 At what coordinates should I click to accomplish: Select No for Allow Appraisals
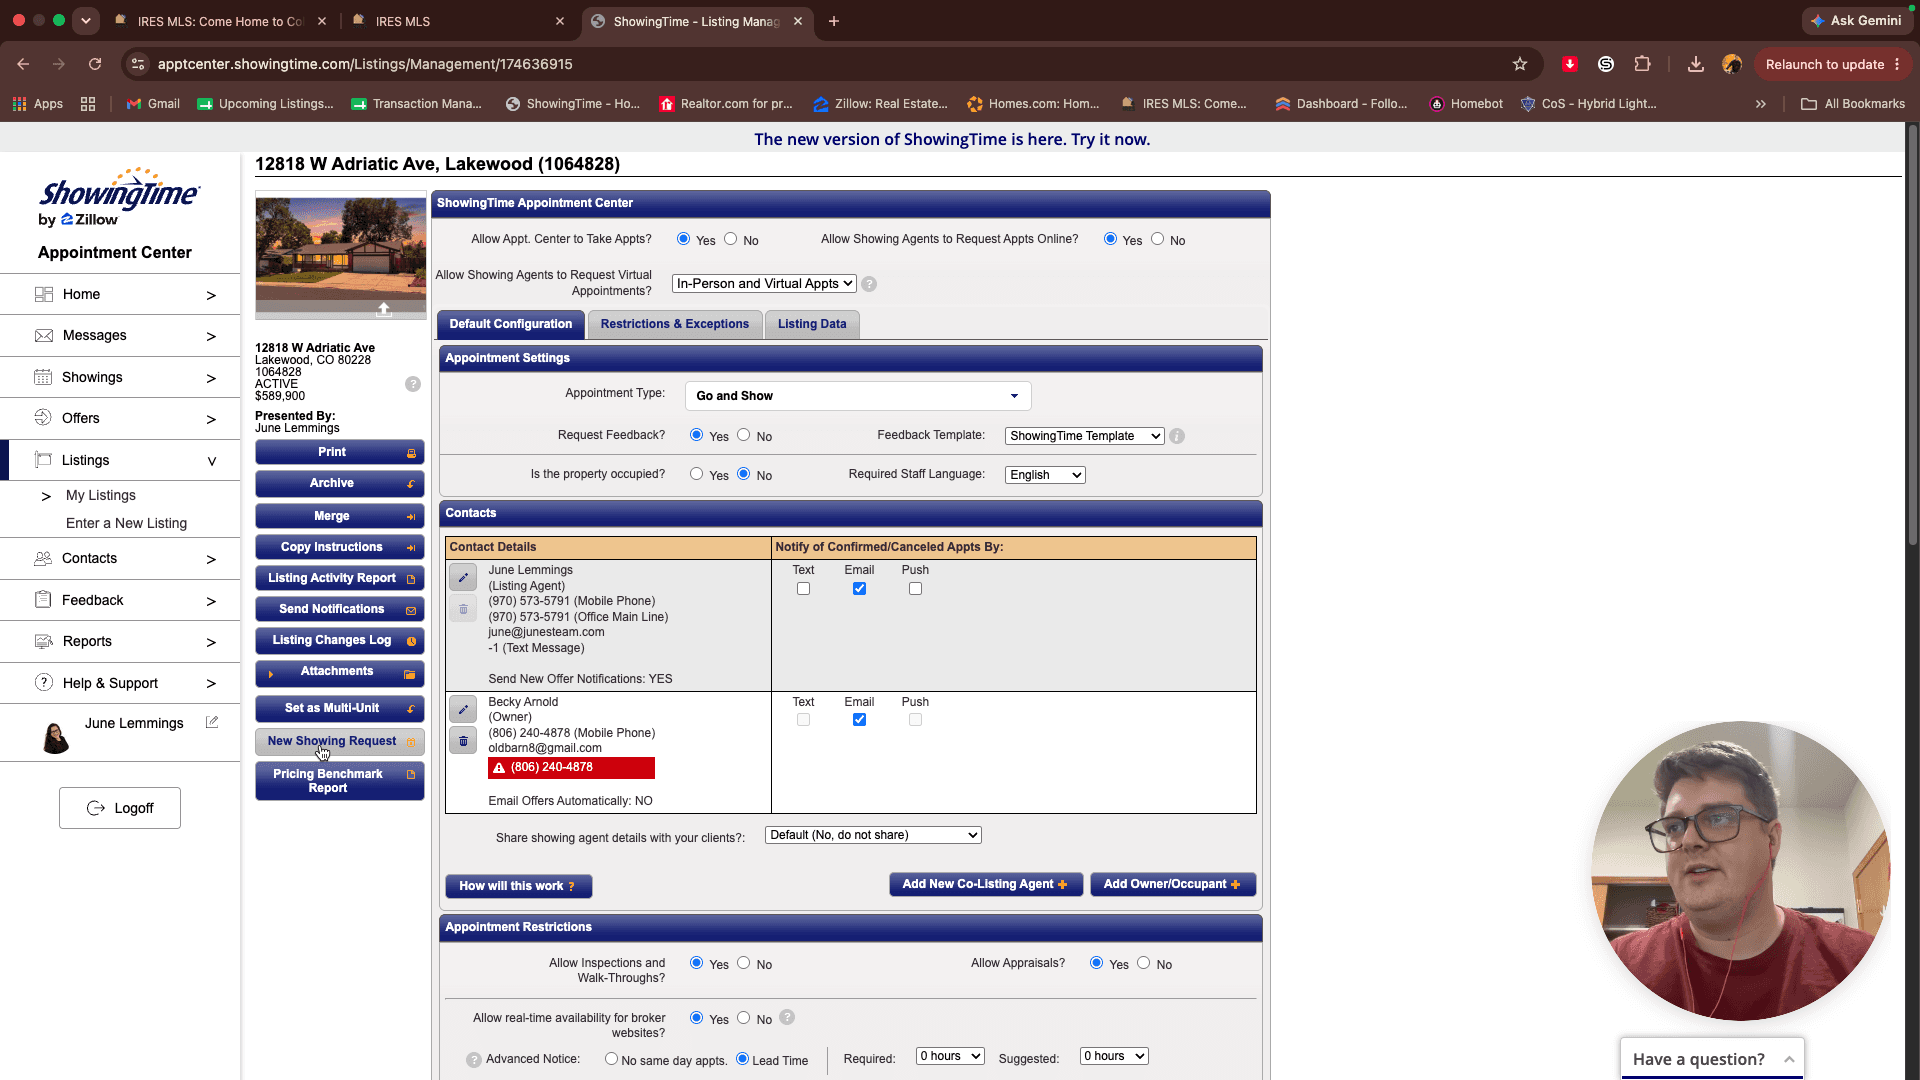tap(1143, 963)
